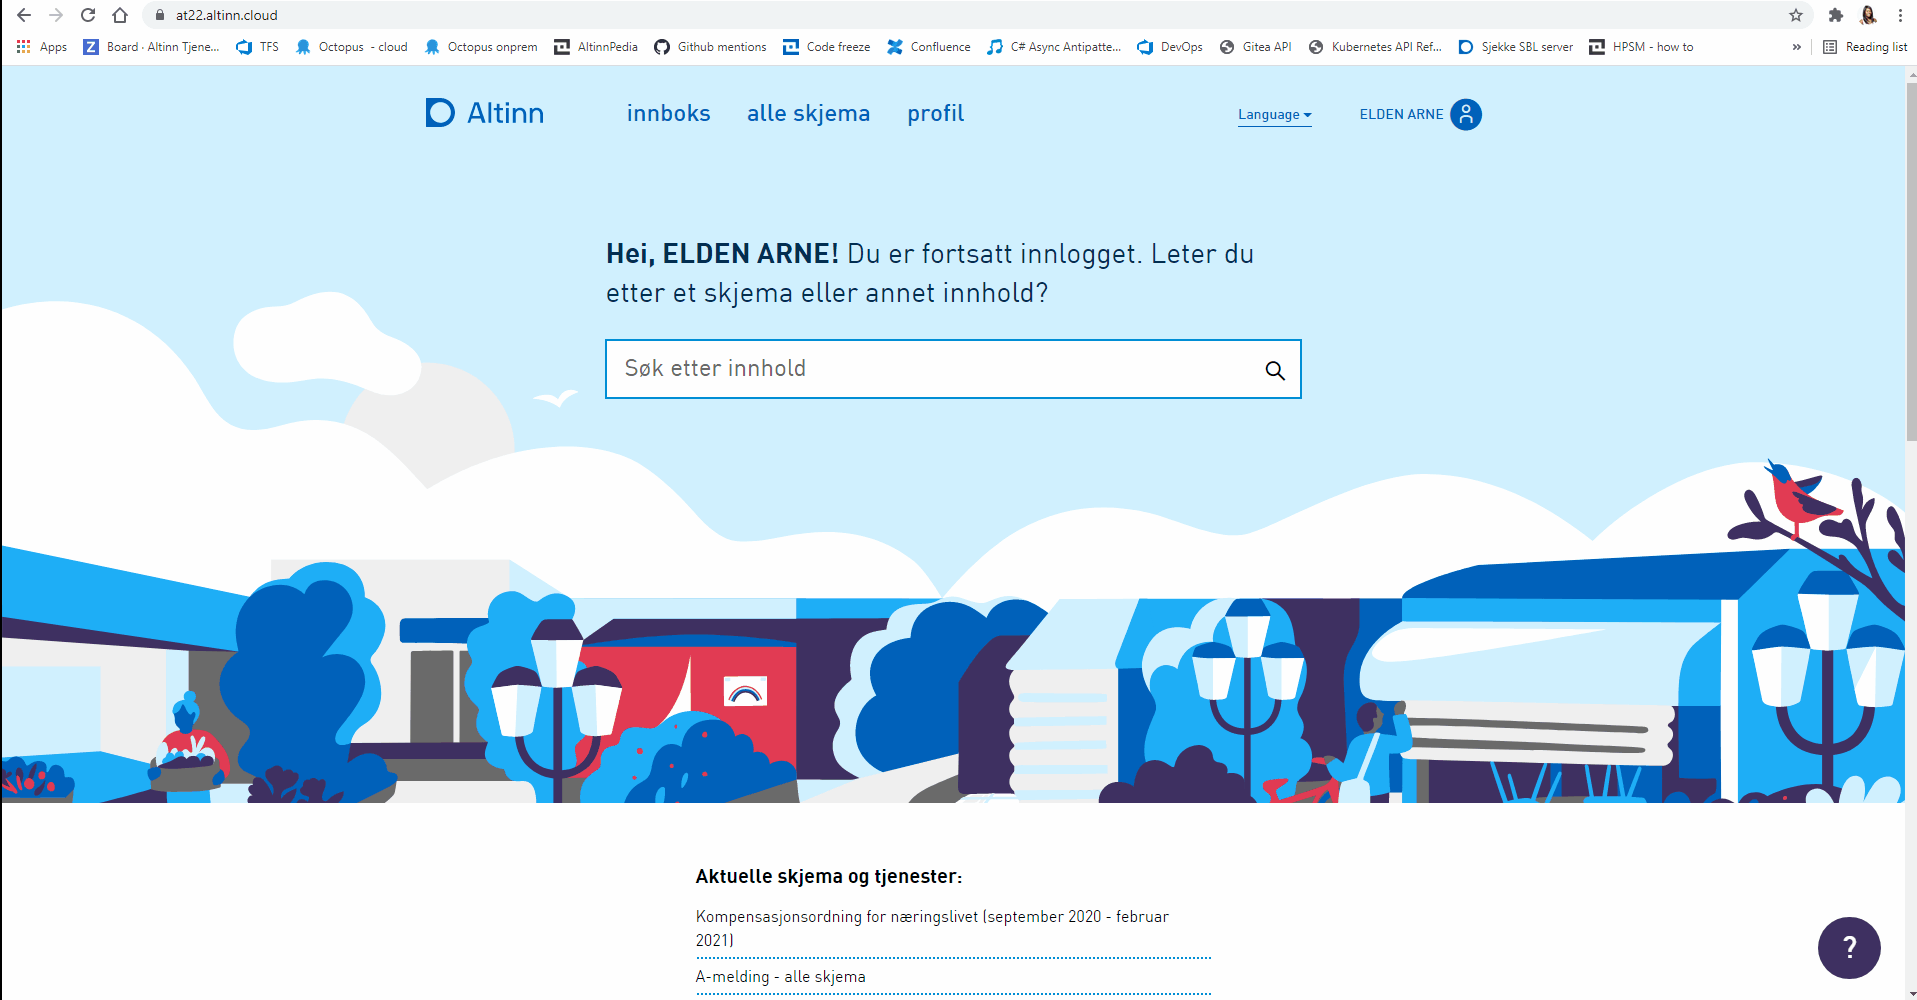Open the AltinnPedia bookmark
The height and width of the screenshot is (1000, 1917).
coord(596,47)
